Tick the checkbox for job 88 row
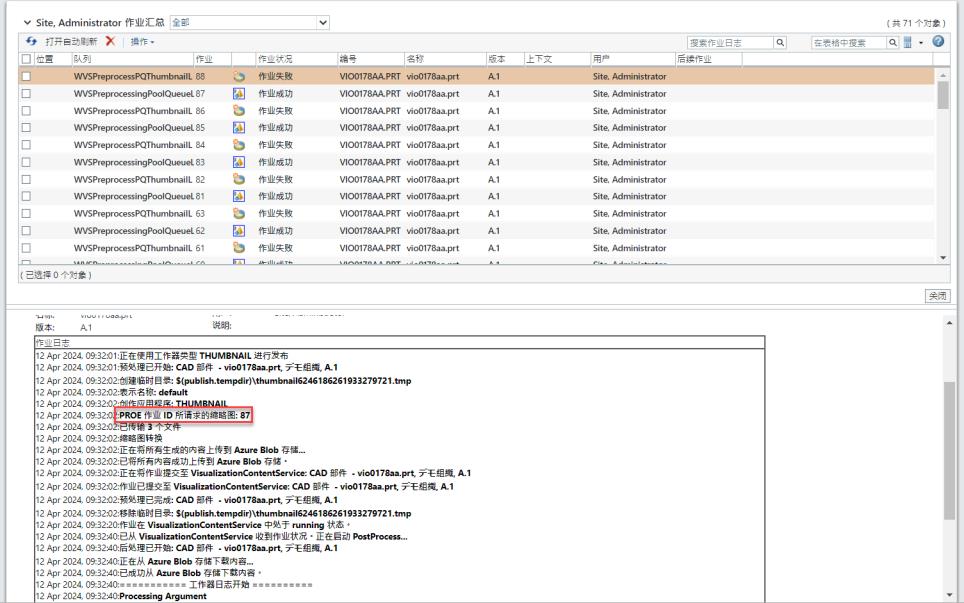 [x=26, y=76]
